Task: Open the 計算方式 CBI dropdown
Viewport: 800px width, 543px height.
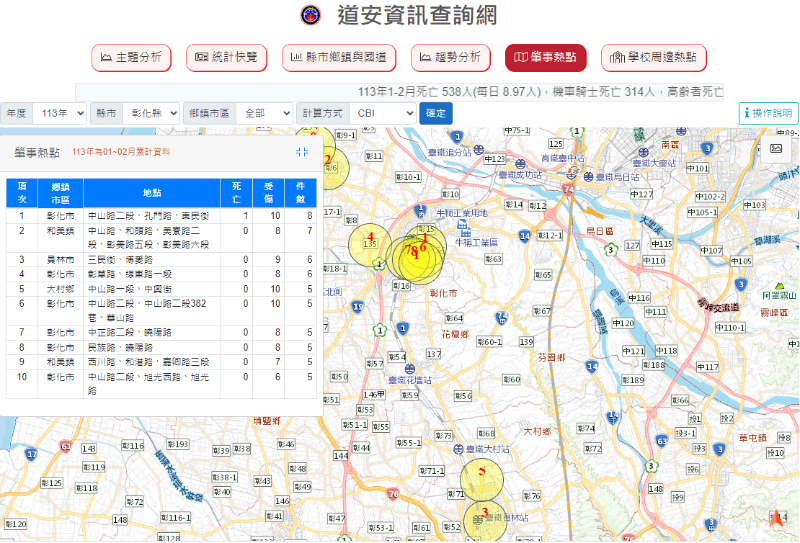Action: (381, 114)
